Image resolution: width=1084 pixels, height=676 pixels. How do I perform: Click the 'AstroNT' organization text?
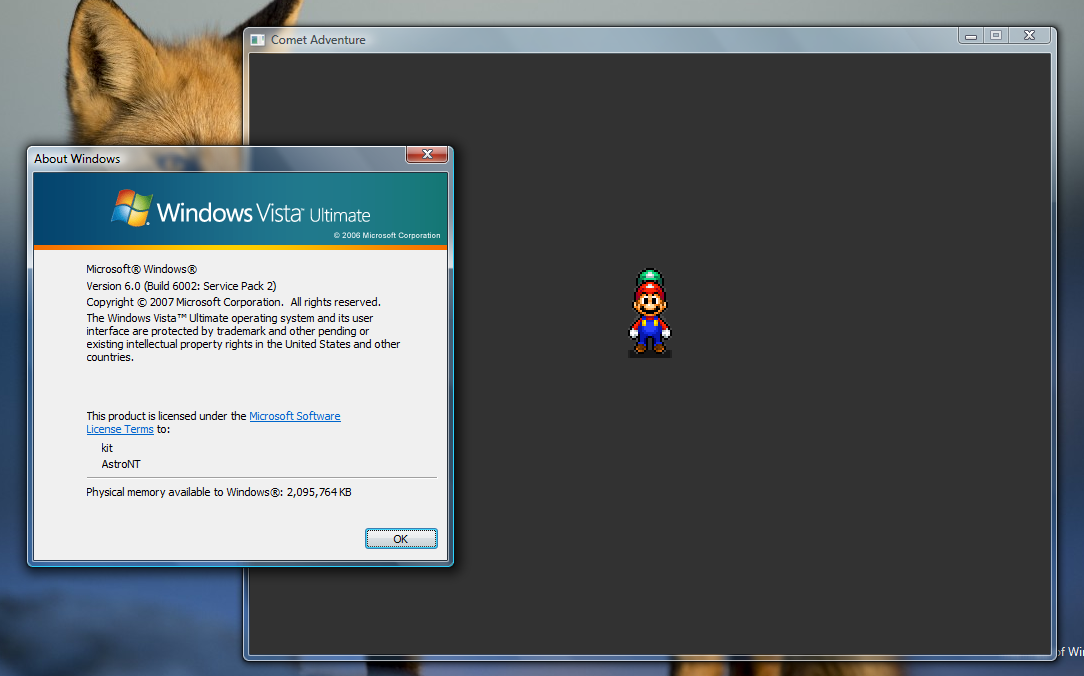(x=121, y=464)
